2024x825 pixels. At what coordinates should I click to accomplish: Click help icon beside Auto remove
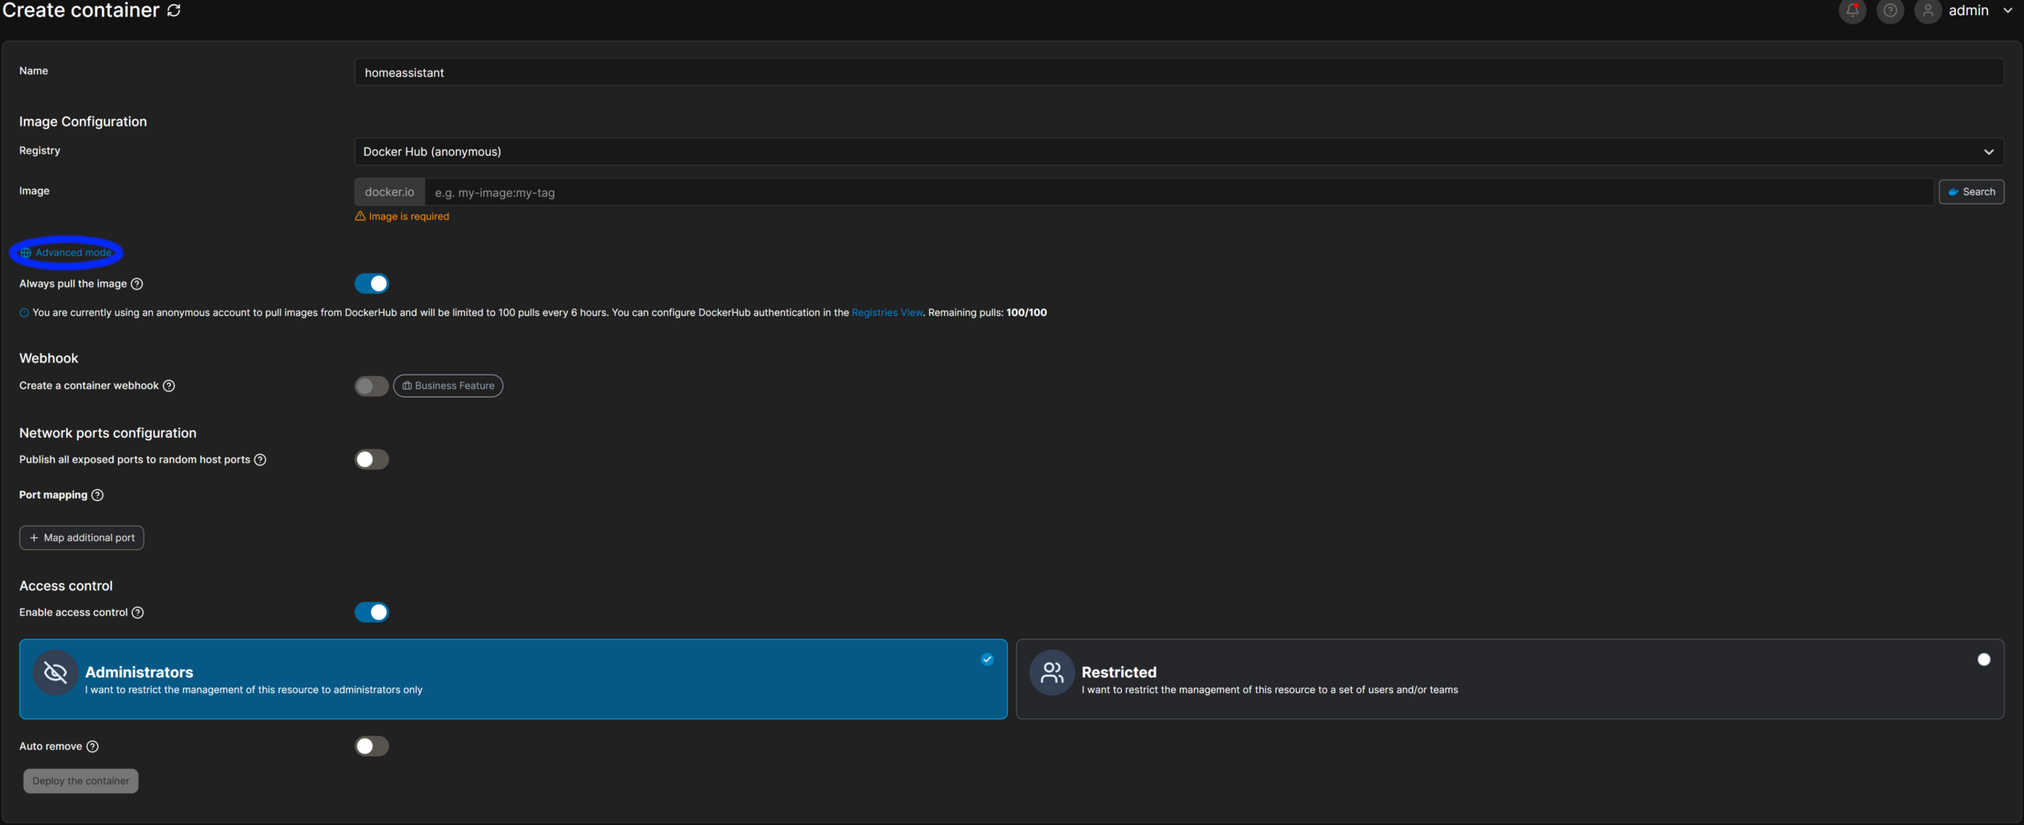pyautogui.click(x=93, y=747)
